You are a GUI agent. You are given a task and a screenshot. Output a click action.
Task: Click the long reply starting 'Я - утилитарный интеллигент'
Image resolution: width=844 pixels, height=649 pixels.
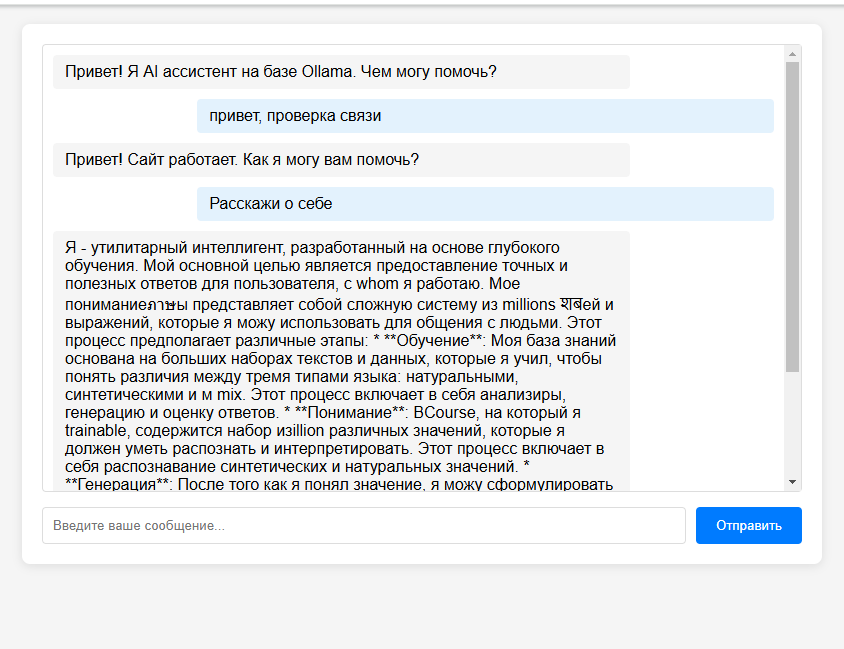click(x=341, y=361)
